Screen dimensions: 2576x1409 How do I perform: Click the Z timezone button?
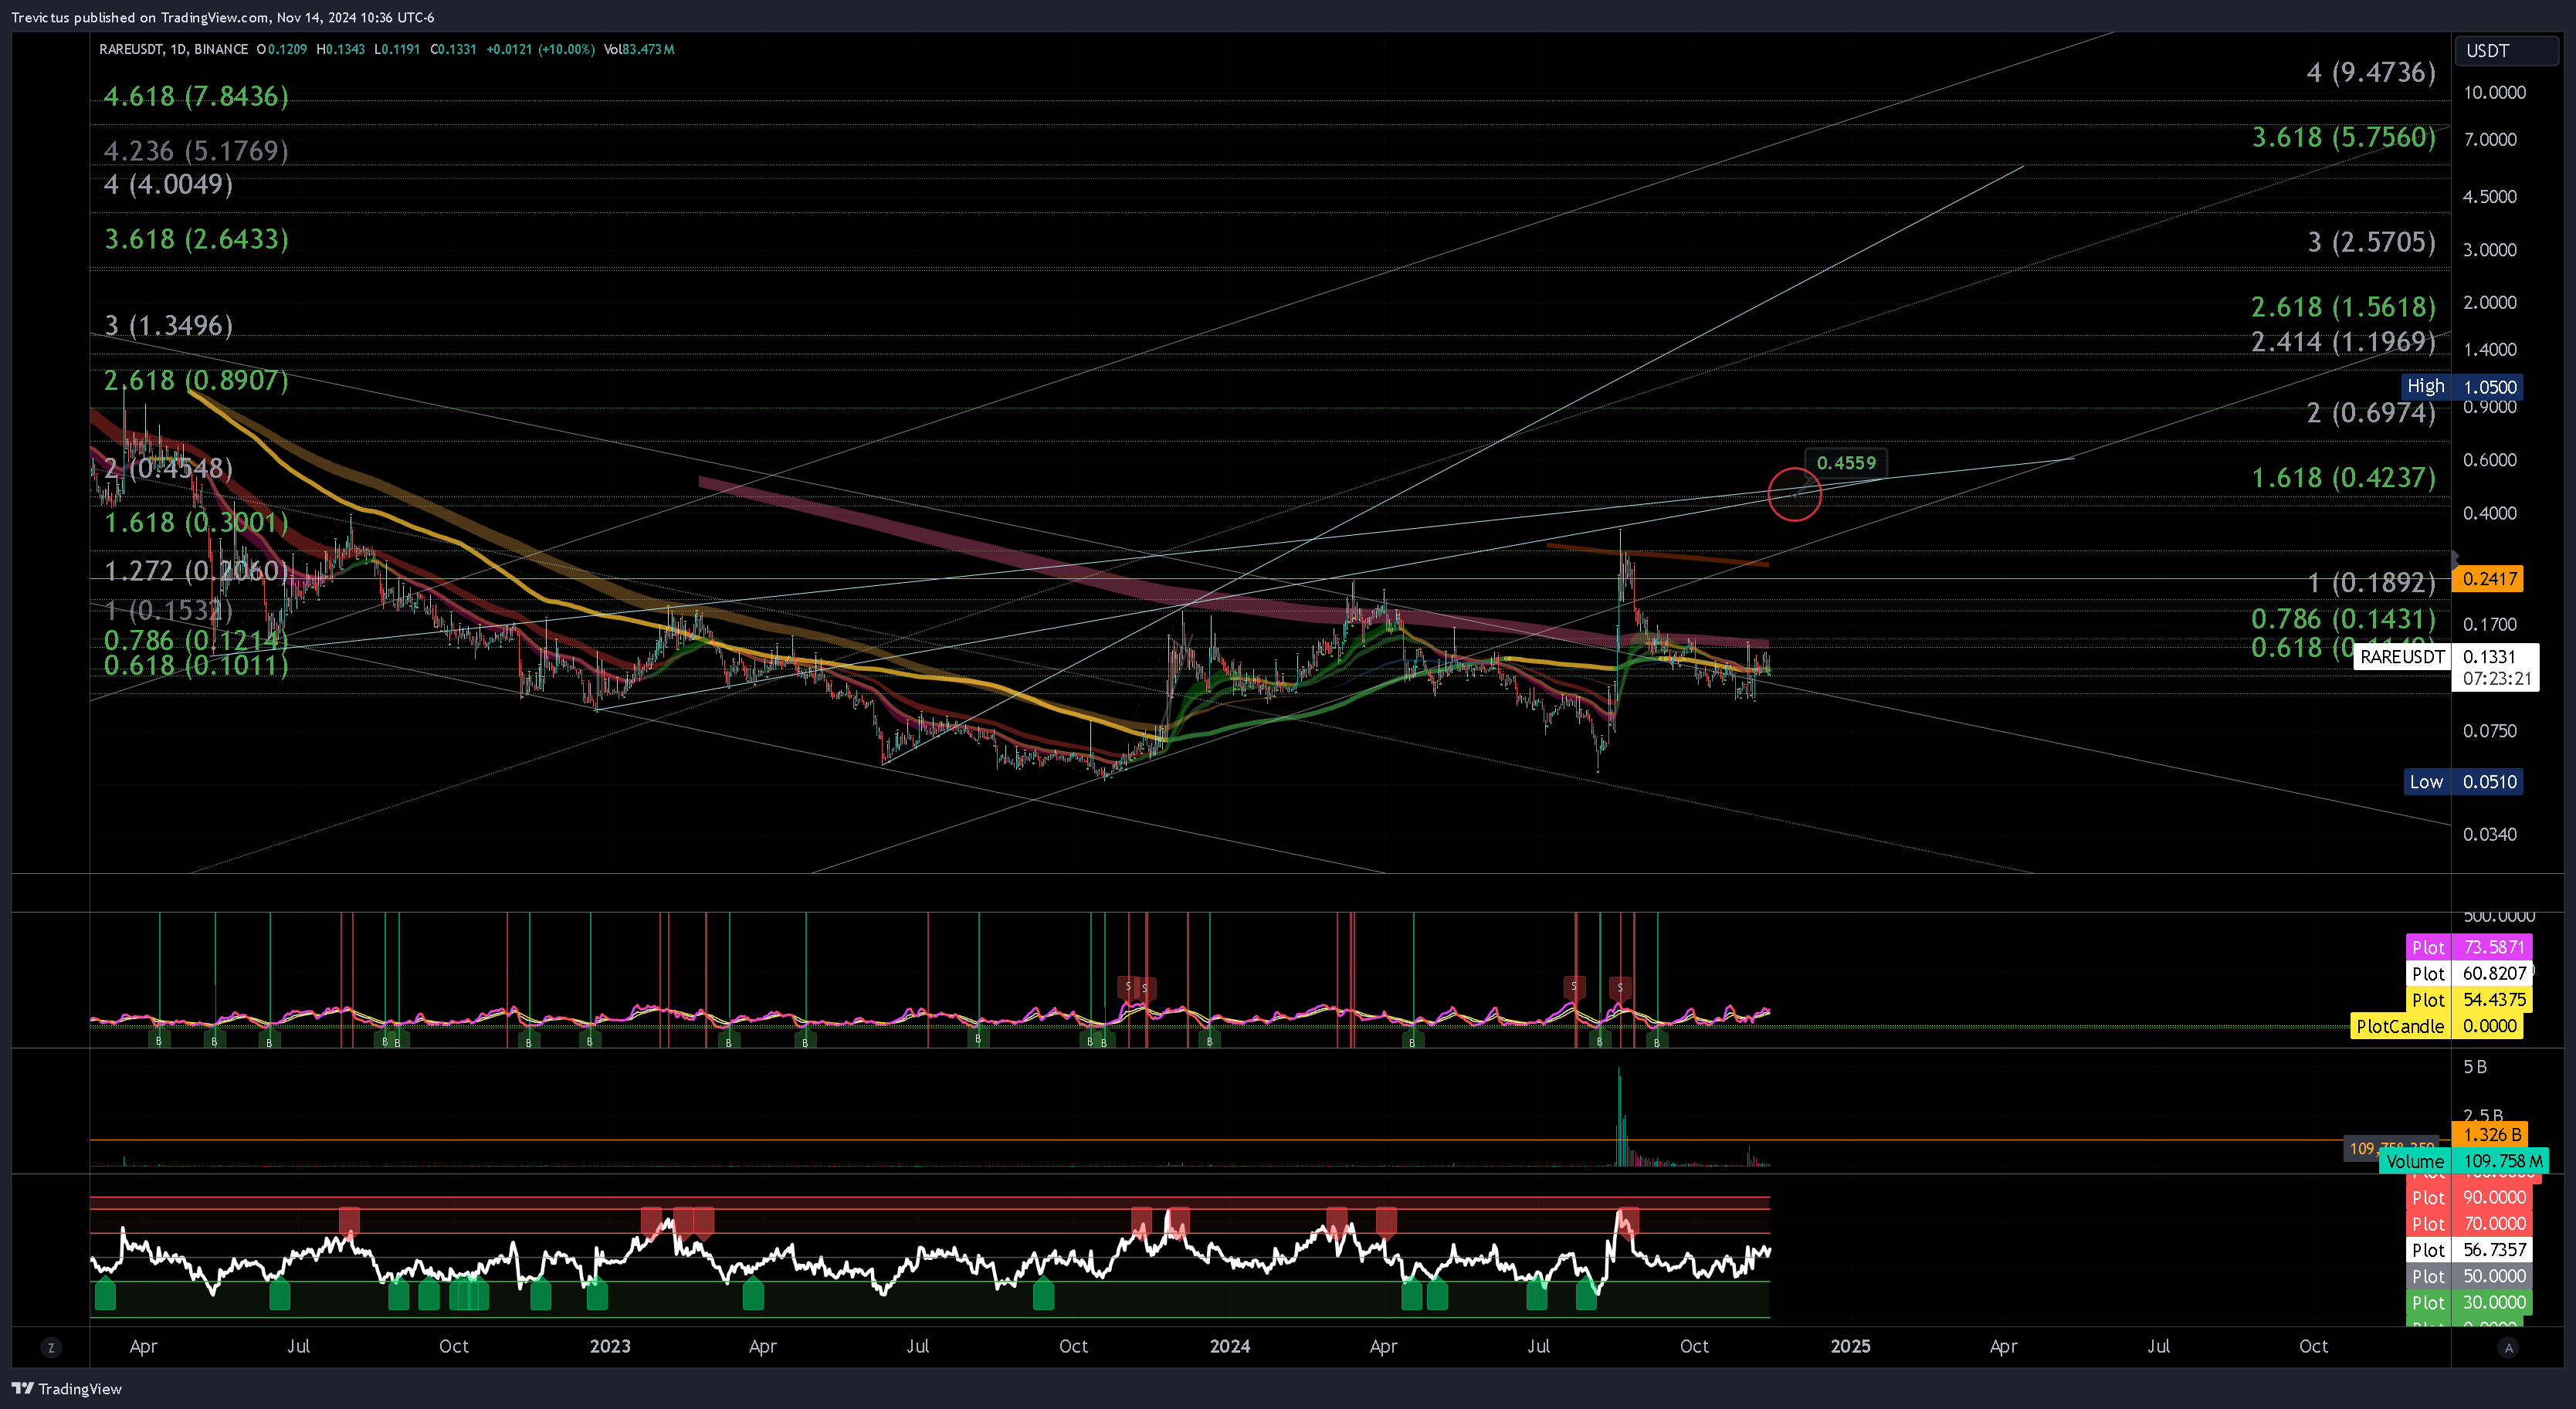(x=51, y=1347)
